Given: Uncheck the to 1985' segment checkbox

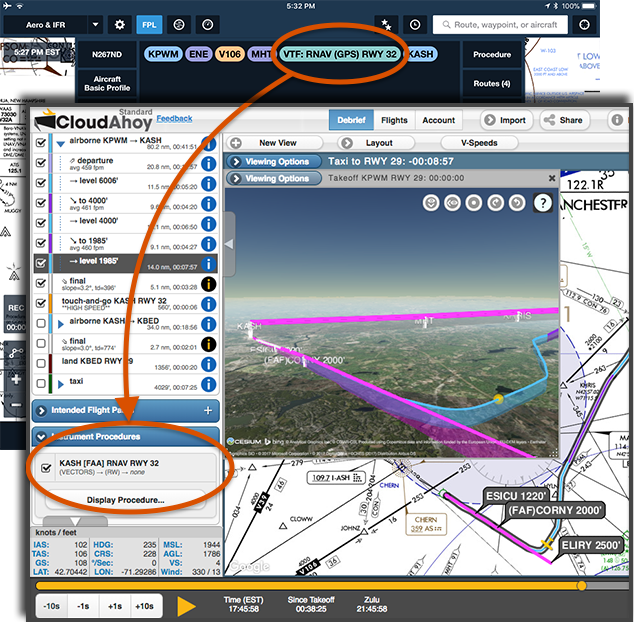Looking at the screenshot, I should click(x=41, y=243).
